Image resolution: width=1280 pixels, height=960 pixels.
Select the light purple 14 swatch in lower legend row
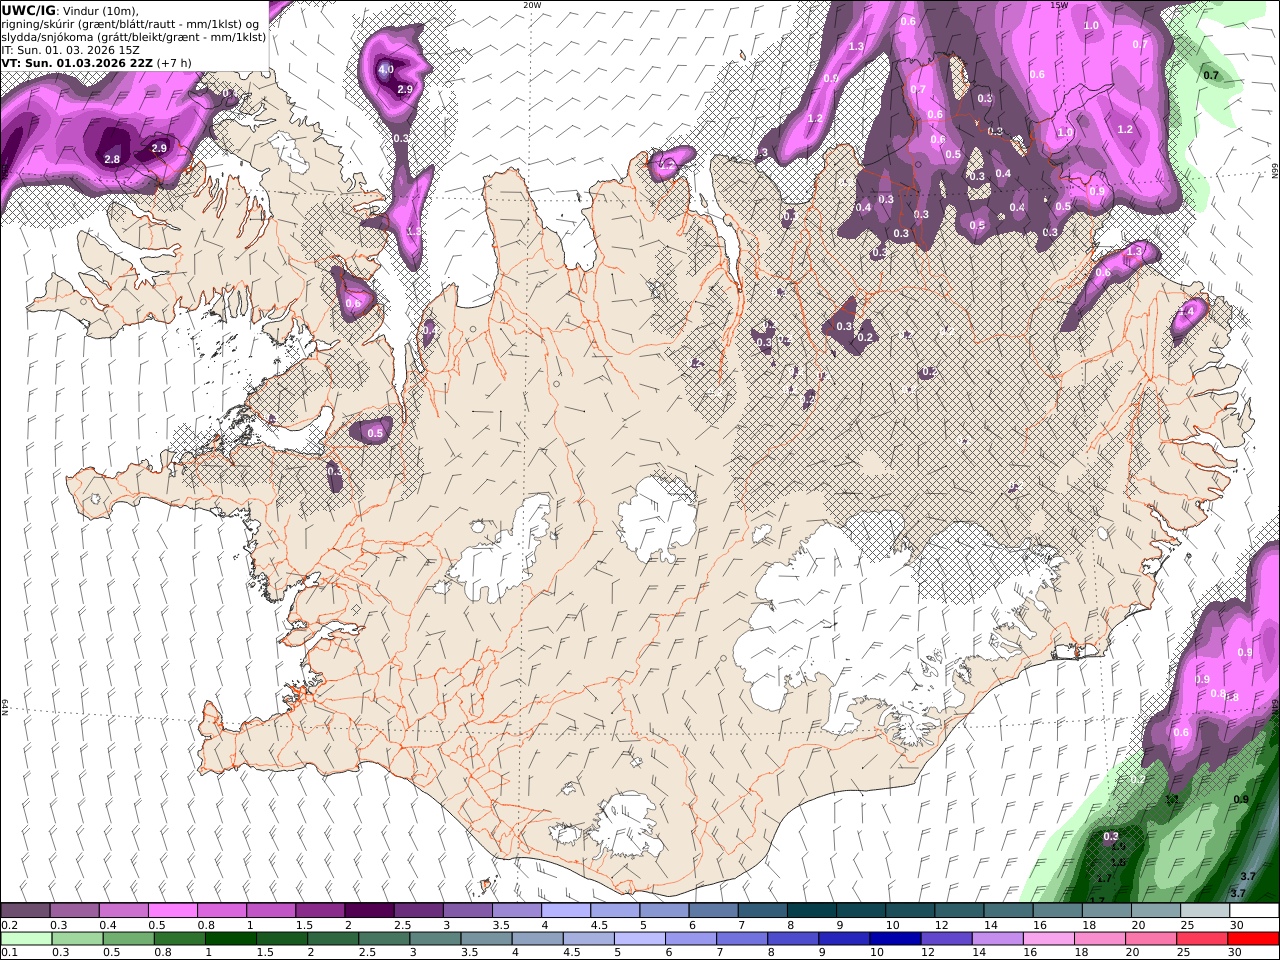point(996,939)
